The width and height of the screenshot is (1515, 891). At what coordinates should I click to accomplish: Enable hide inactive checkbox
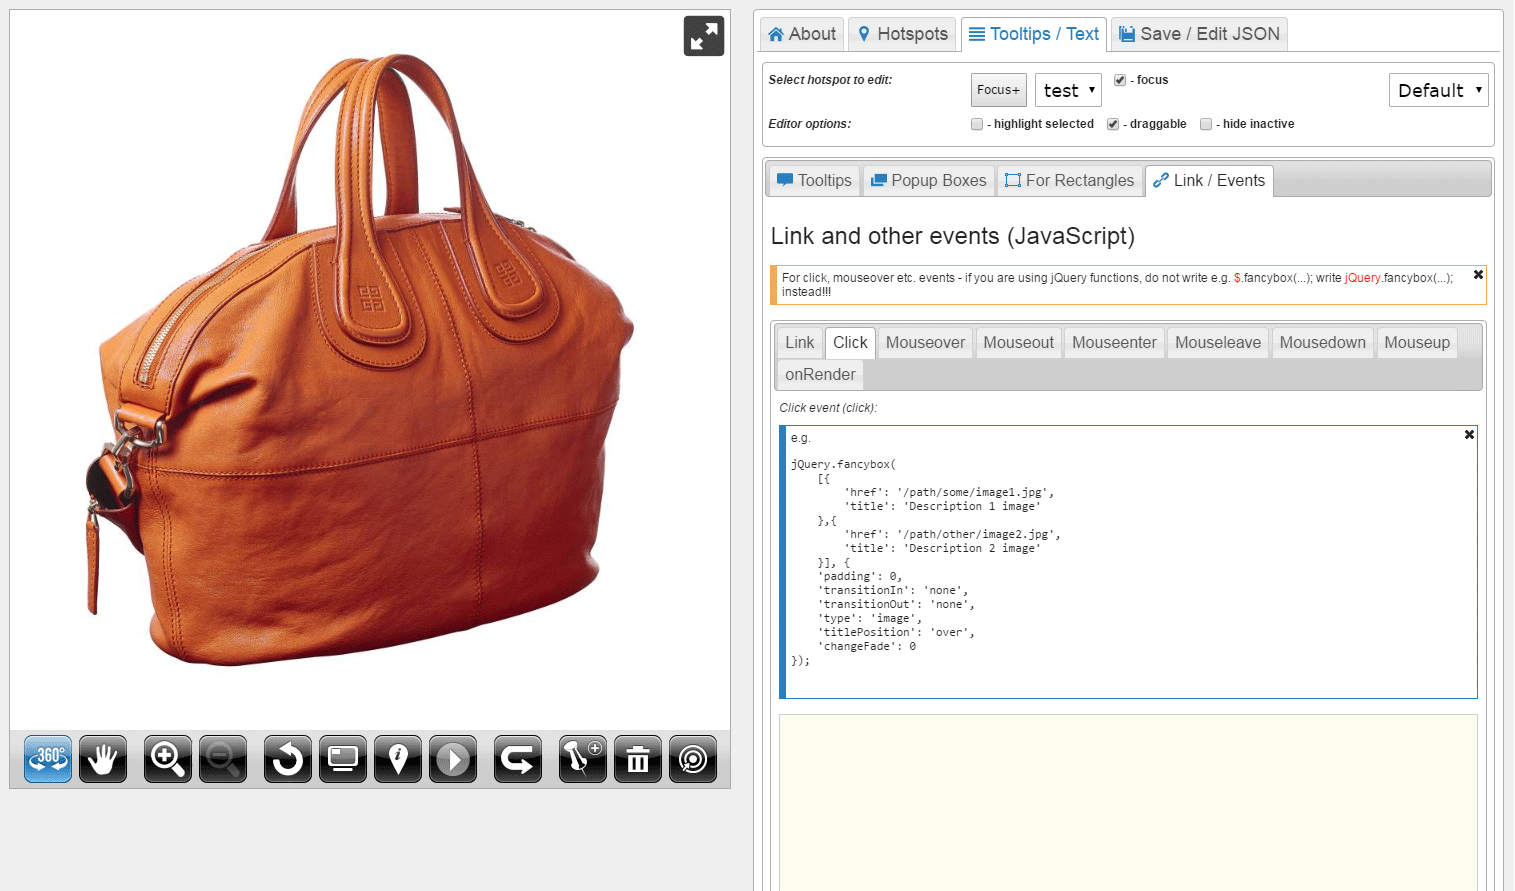(x=1206, y=124)
